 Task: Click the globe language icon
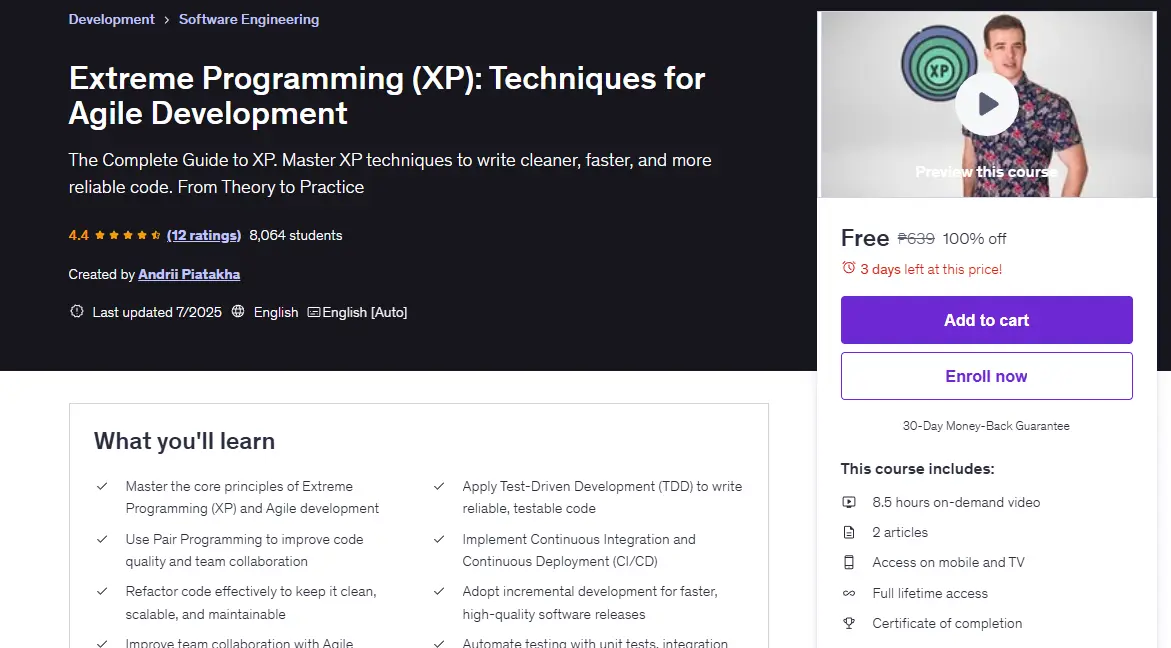click(x=237, y=311)
